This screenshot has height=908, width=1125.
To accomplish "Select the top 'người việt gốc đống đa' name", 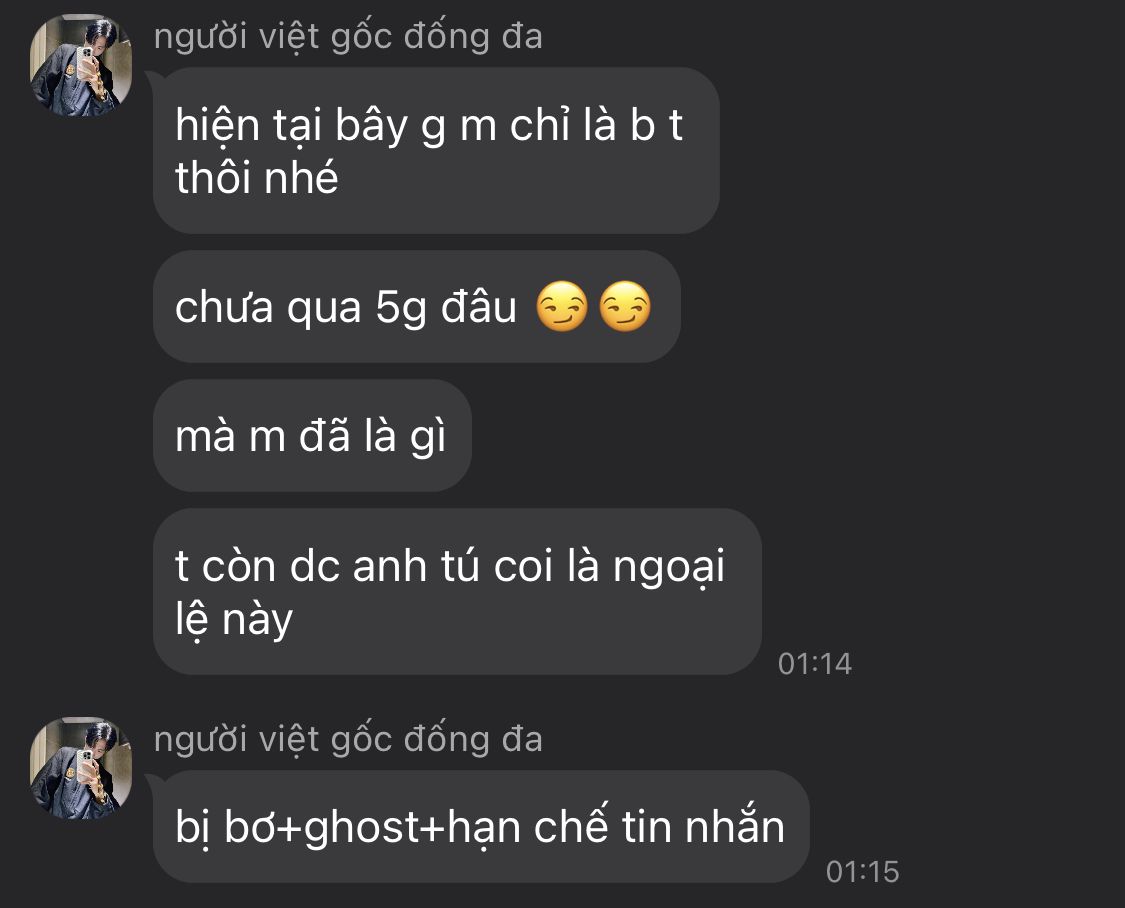I will [x=348, y=36].
